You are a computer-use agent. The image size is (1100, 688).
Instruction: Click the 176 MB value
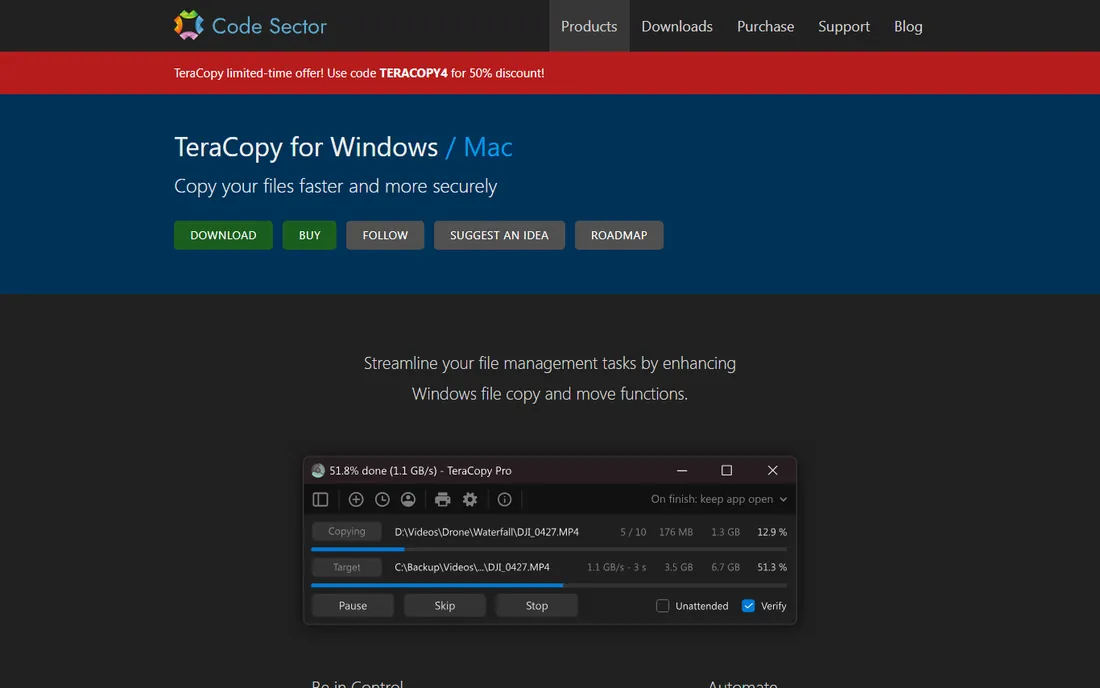click(x=676, y=532)
